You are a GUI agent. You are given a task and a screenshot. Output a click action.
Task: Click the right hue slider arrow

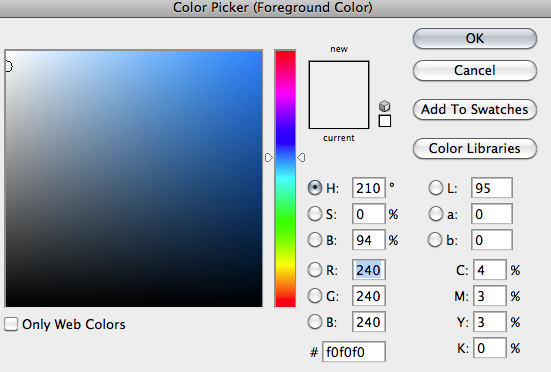pyautogui.click(x=301, y=157)
